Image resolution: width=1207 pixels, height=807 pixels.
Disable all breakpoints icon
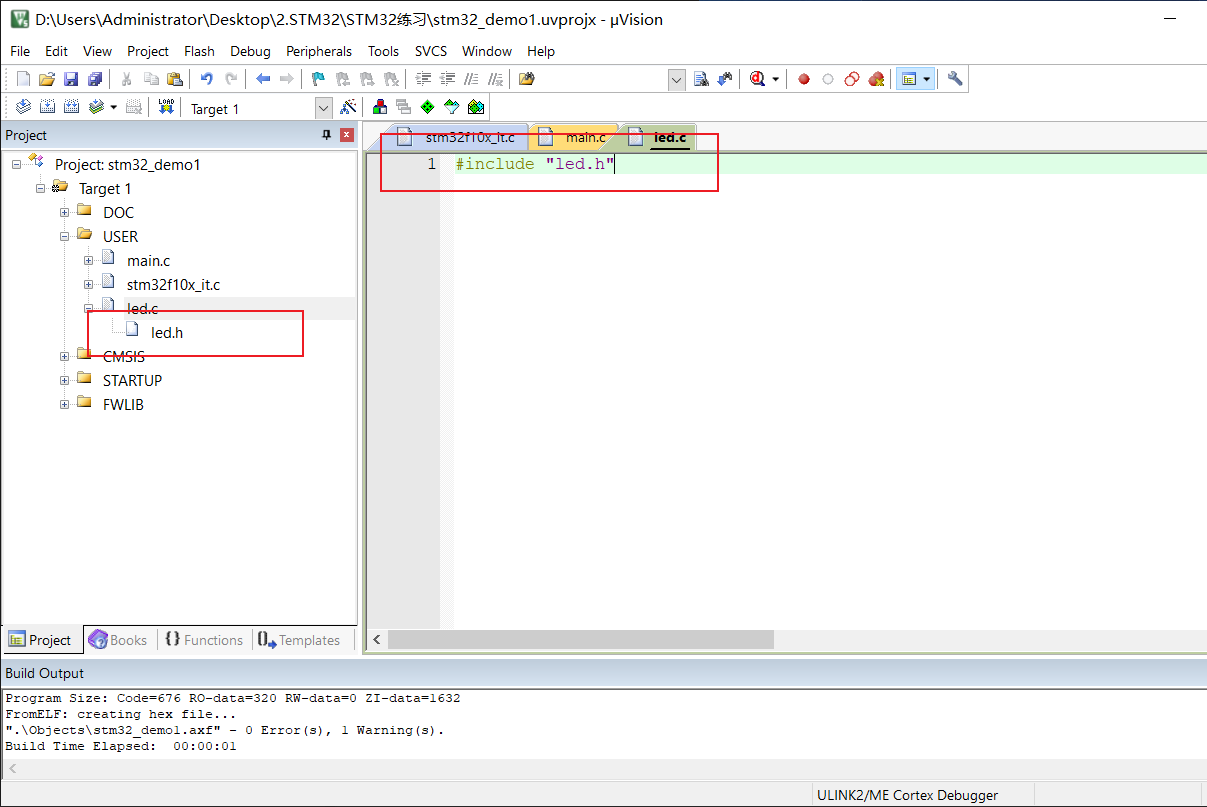[852, 79]
